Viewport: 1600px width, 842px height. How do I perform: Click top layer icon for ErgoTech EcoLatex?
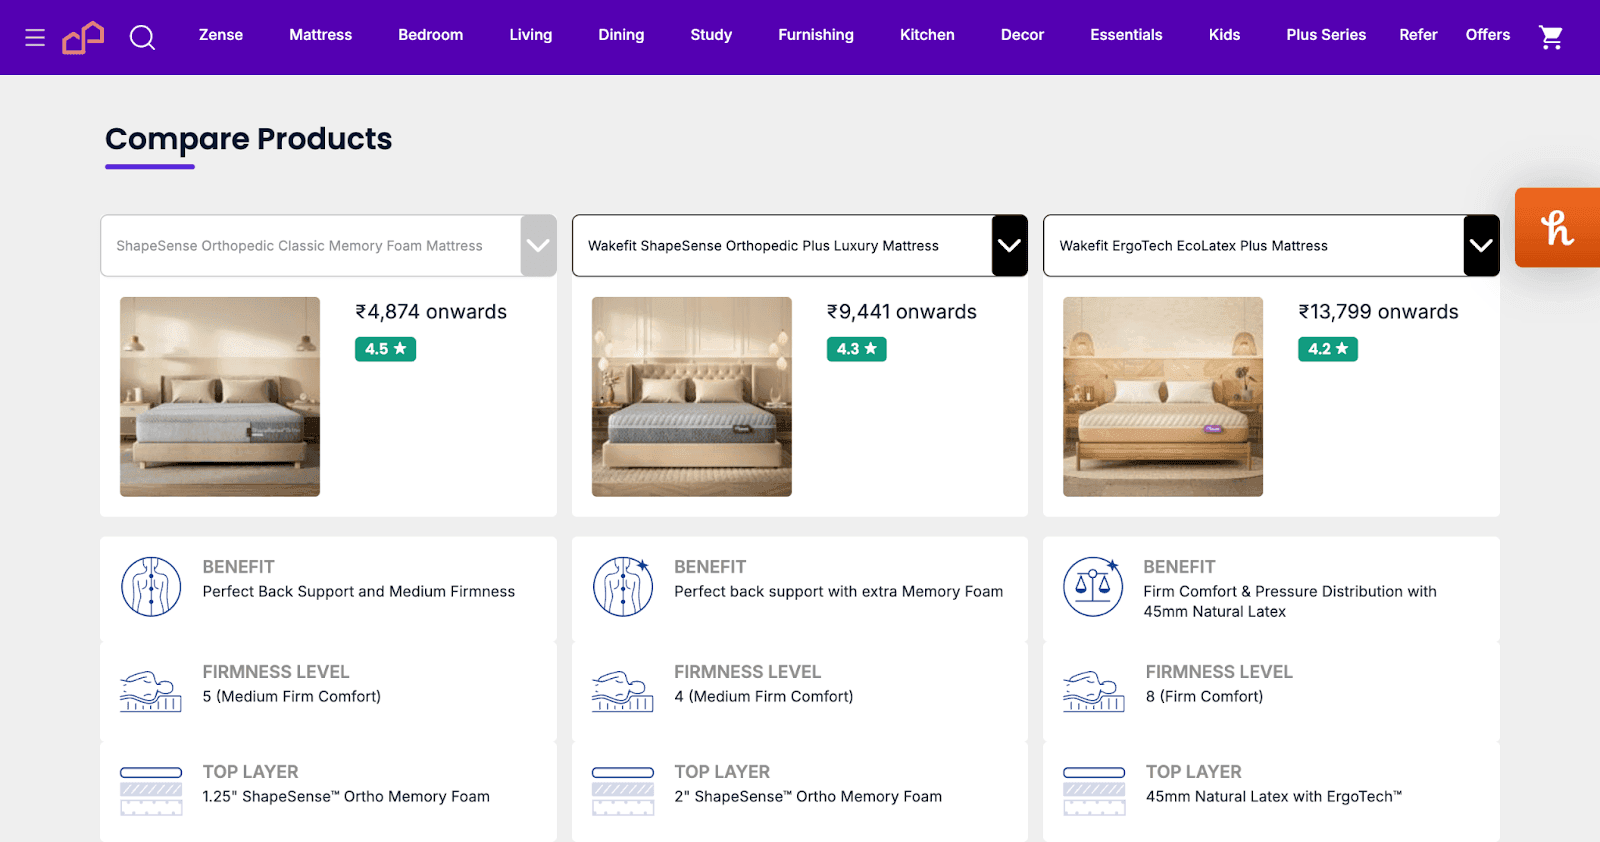1094,790
